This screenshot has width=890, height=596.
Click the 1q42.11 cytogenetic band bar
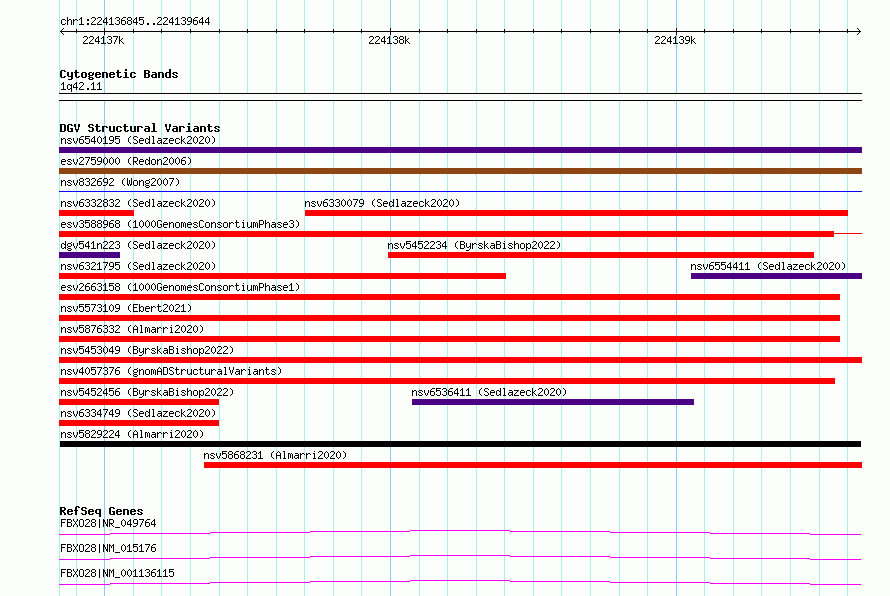pos(460,97)
